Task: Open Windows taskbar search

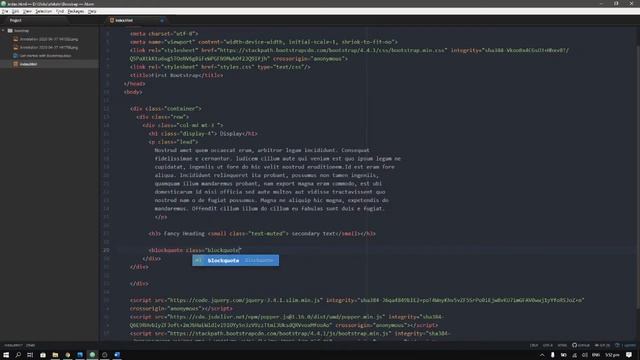Action: pyautogui.click(x=18, y=355)
